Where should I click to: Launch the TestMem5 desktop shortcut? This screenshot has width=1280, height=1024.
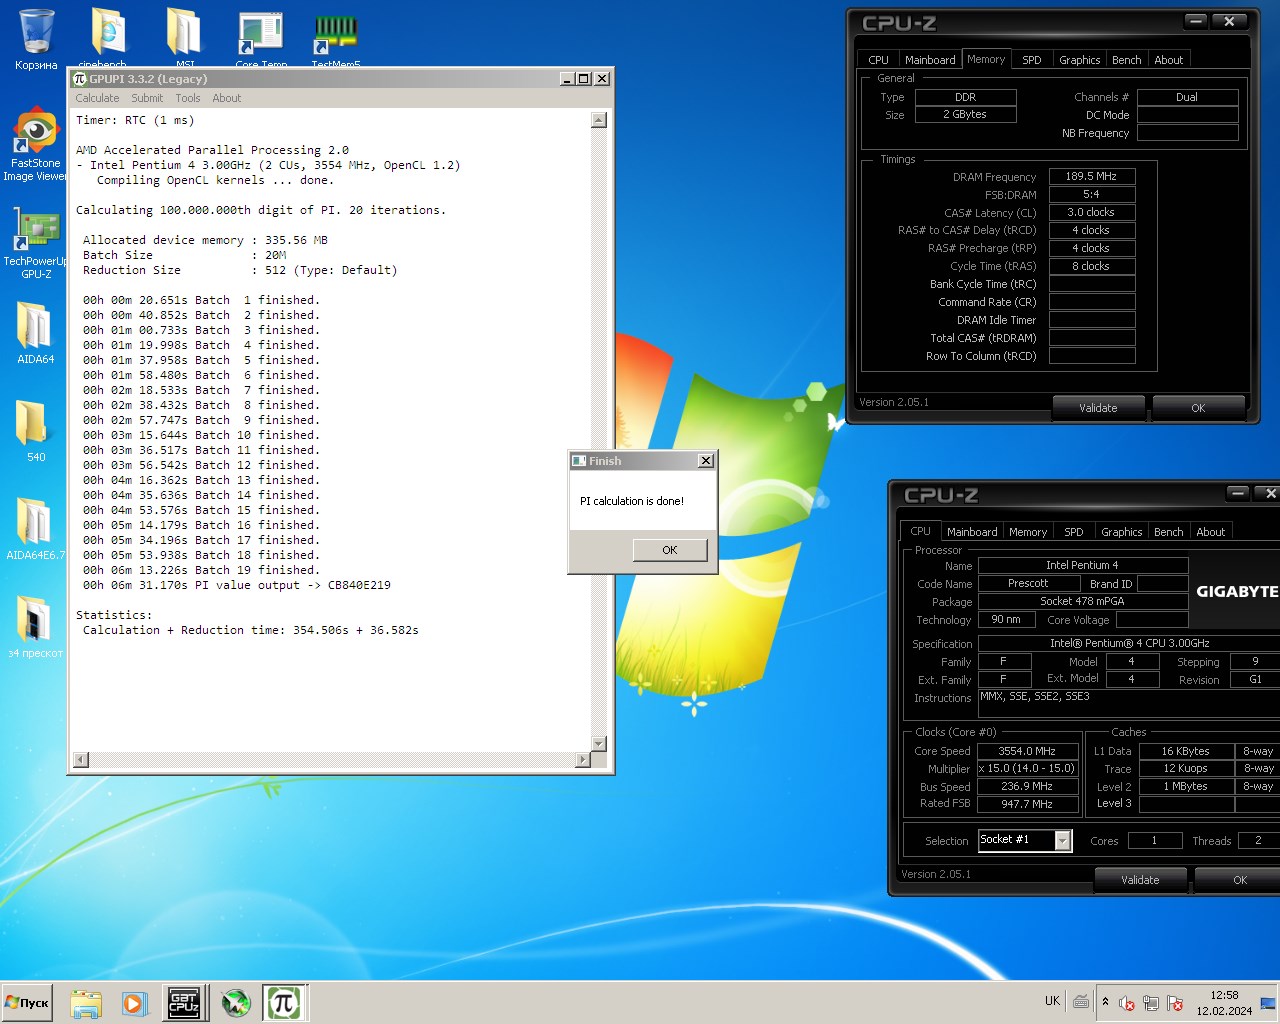[336, 40]
